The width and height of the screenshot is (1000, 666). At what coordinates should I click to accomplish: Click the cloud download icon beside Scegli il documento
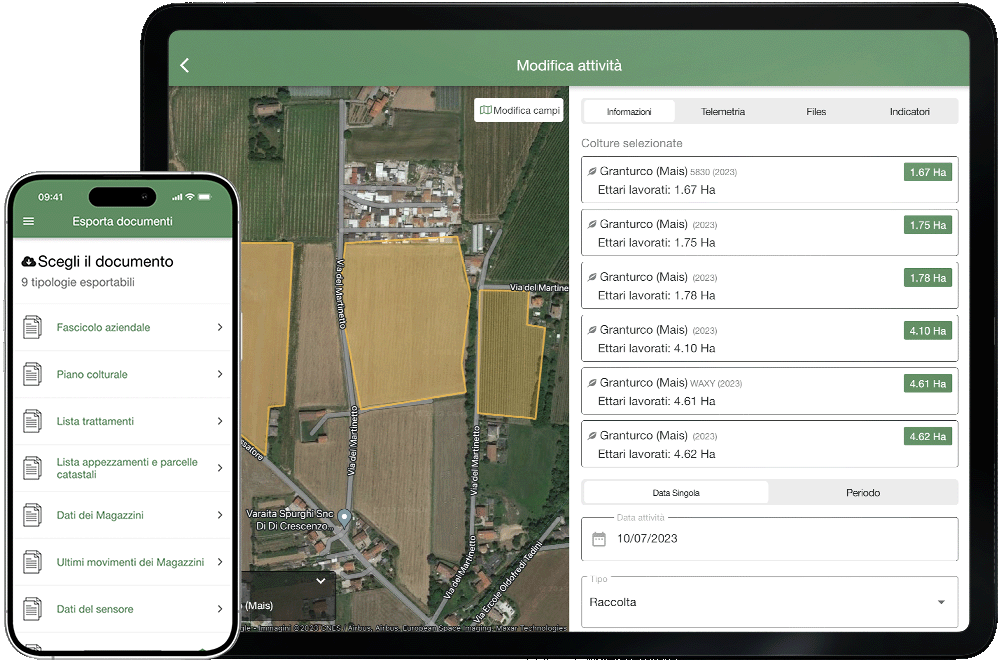point(29,262)
